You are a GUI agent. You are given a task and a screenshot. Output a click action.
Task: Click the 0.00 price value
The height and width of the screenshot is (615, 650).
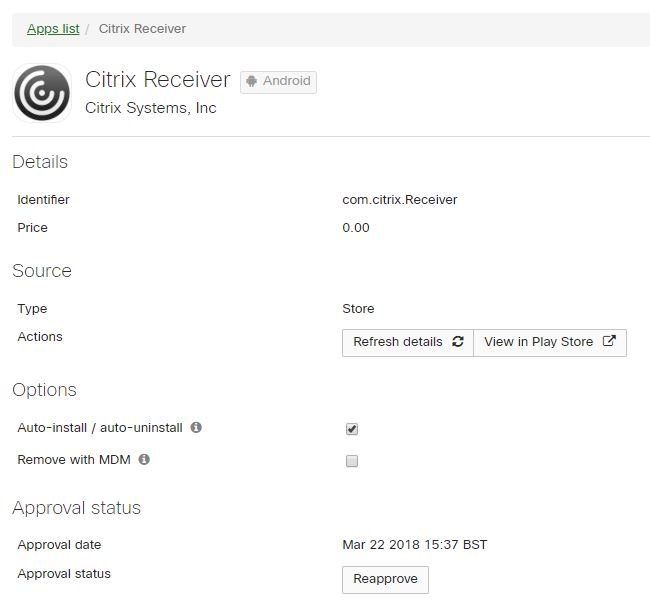click(356, 228)
